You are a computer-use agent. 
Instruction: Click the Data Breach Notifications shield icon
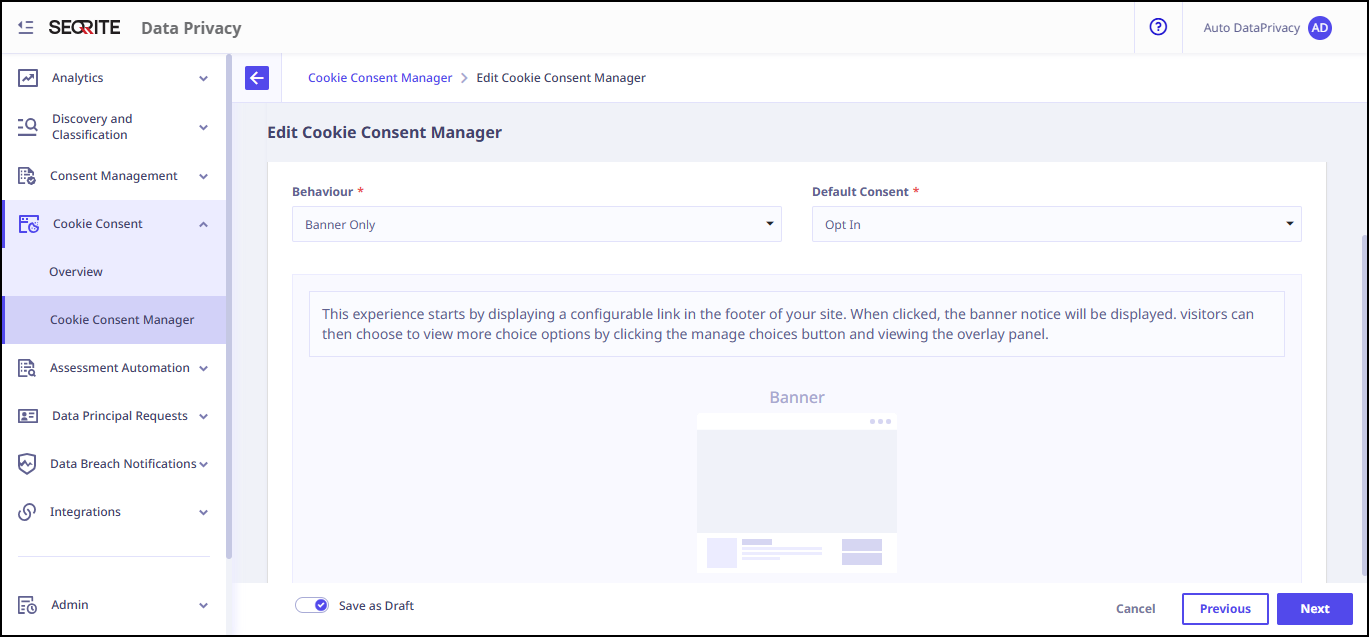tap(28, 464)
